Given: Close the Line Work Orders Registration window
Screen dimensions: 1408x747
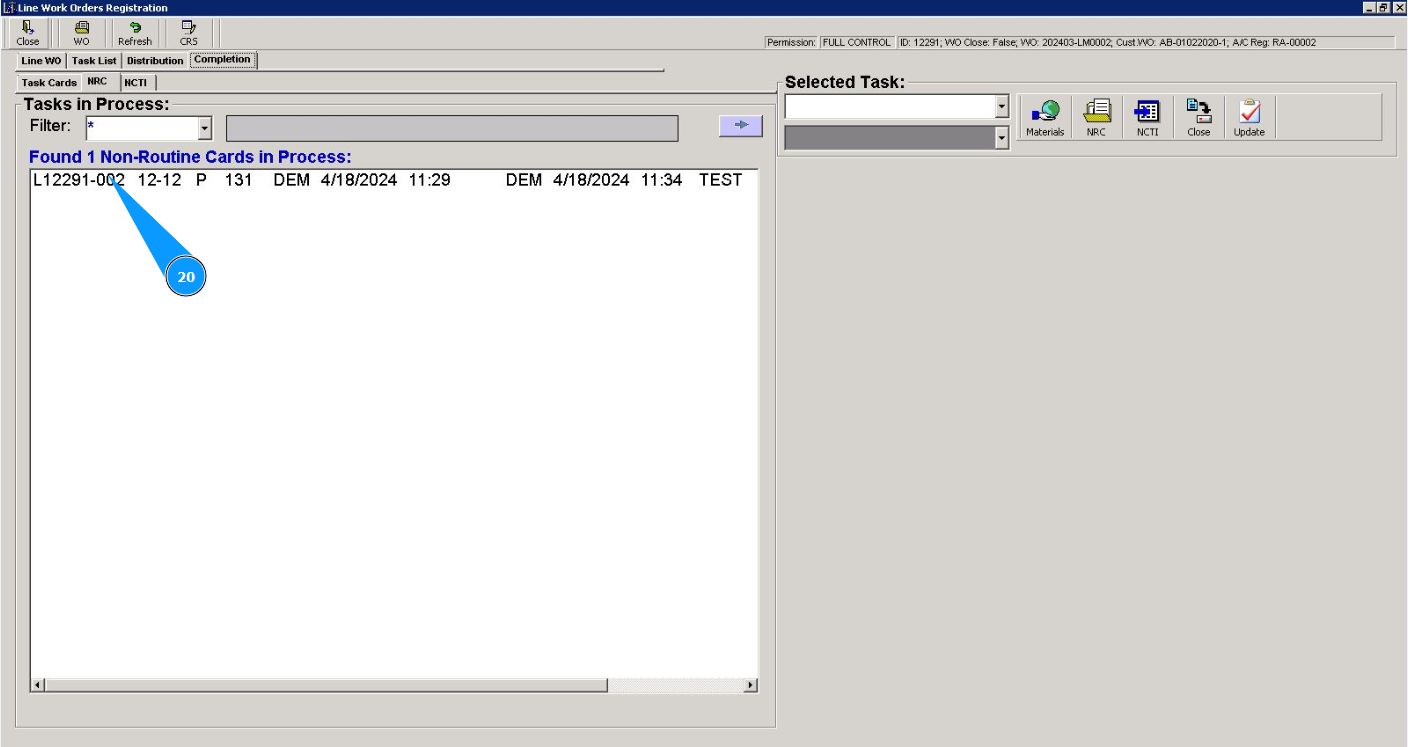Looking at the screenshot, I should pos(1399,7).
